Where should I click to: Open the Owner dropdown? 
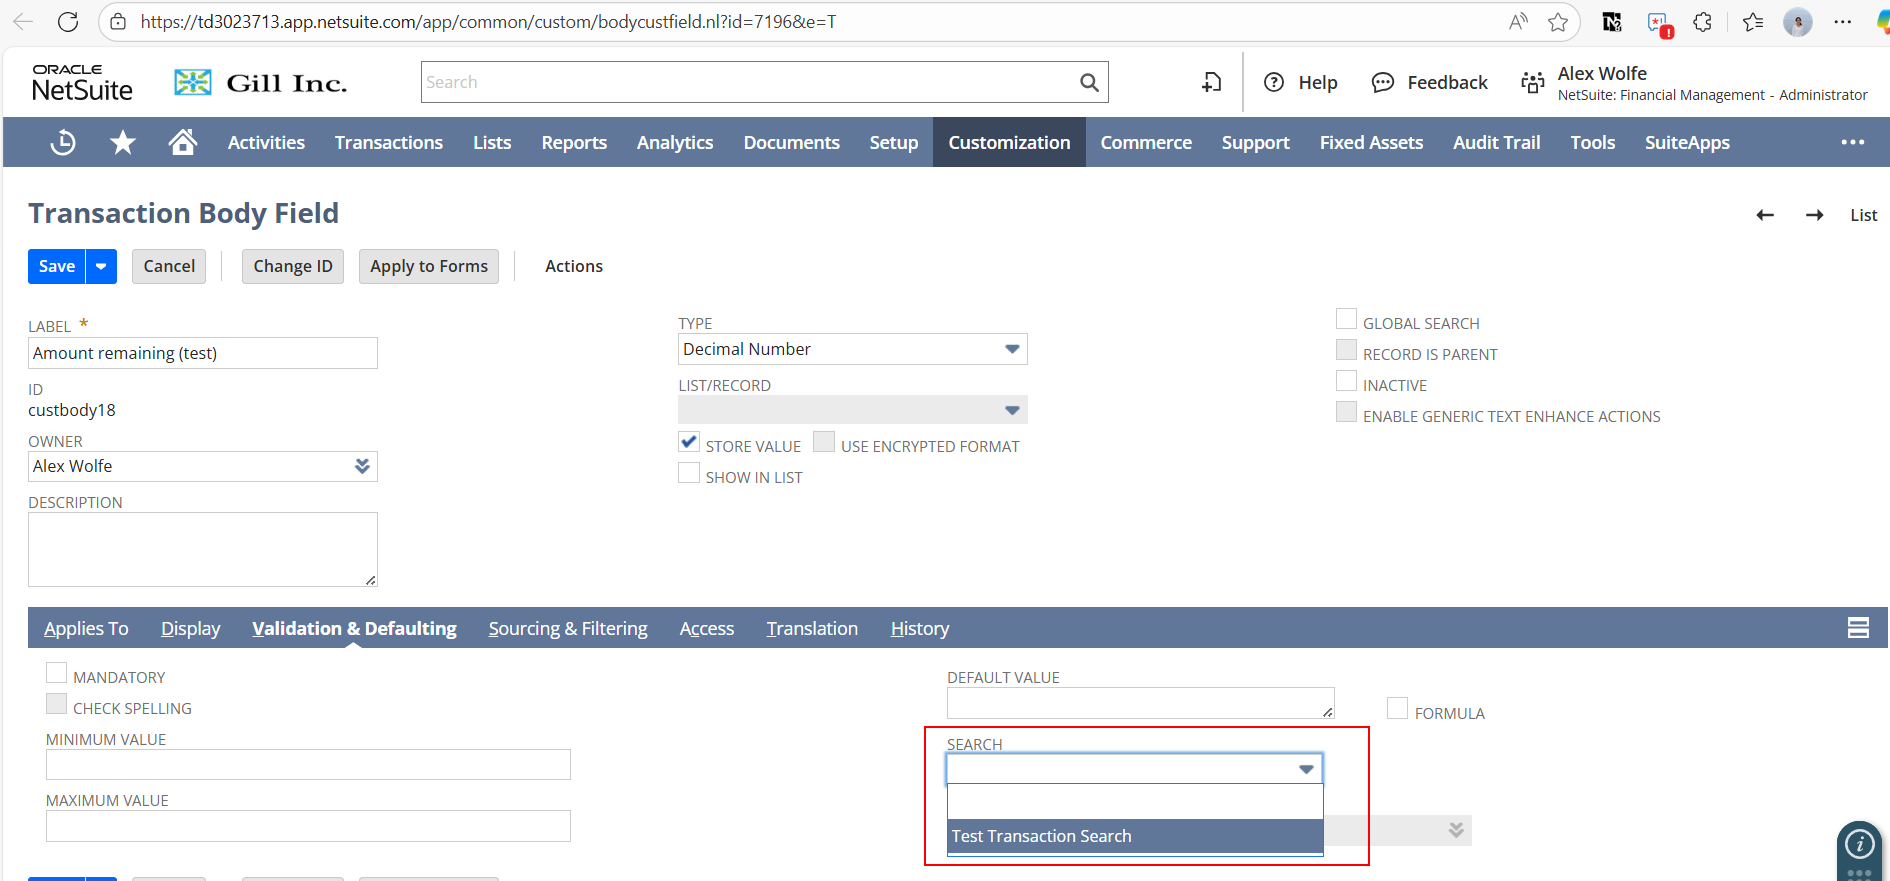[362, 466]
